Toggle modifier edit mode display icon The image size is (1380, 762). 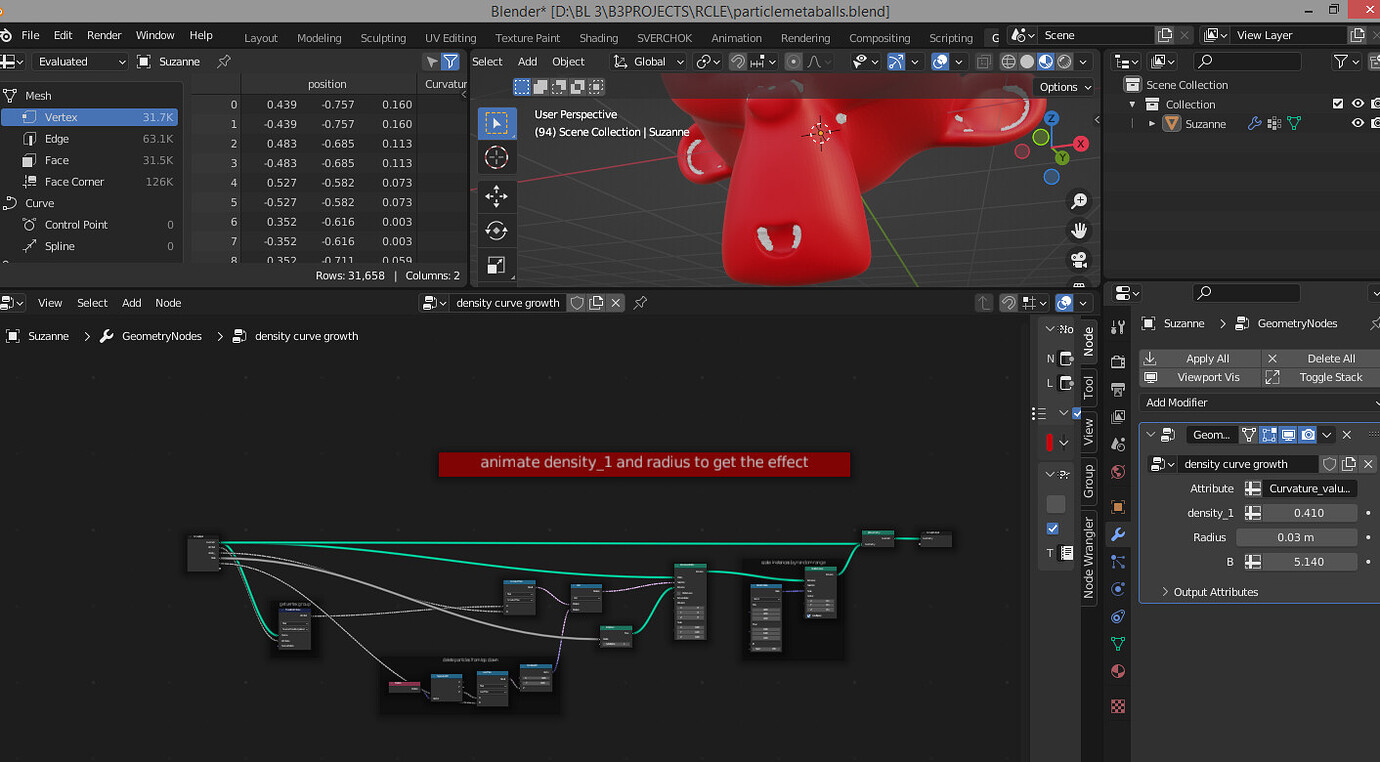tap(1269, 434)
